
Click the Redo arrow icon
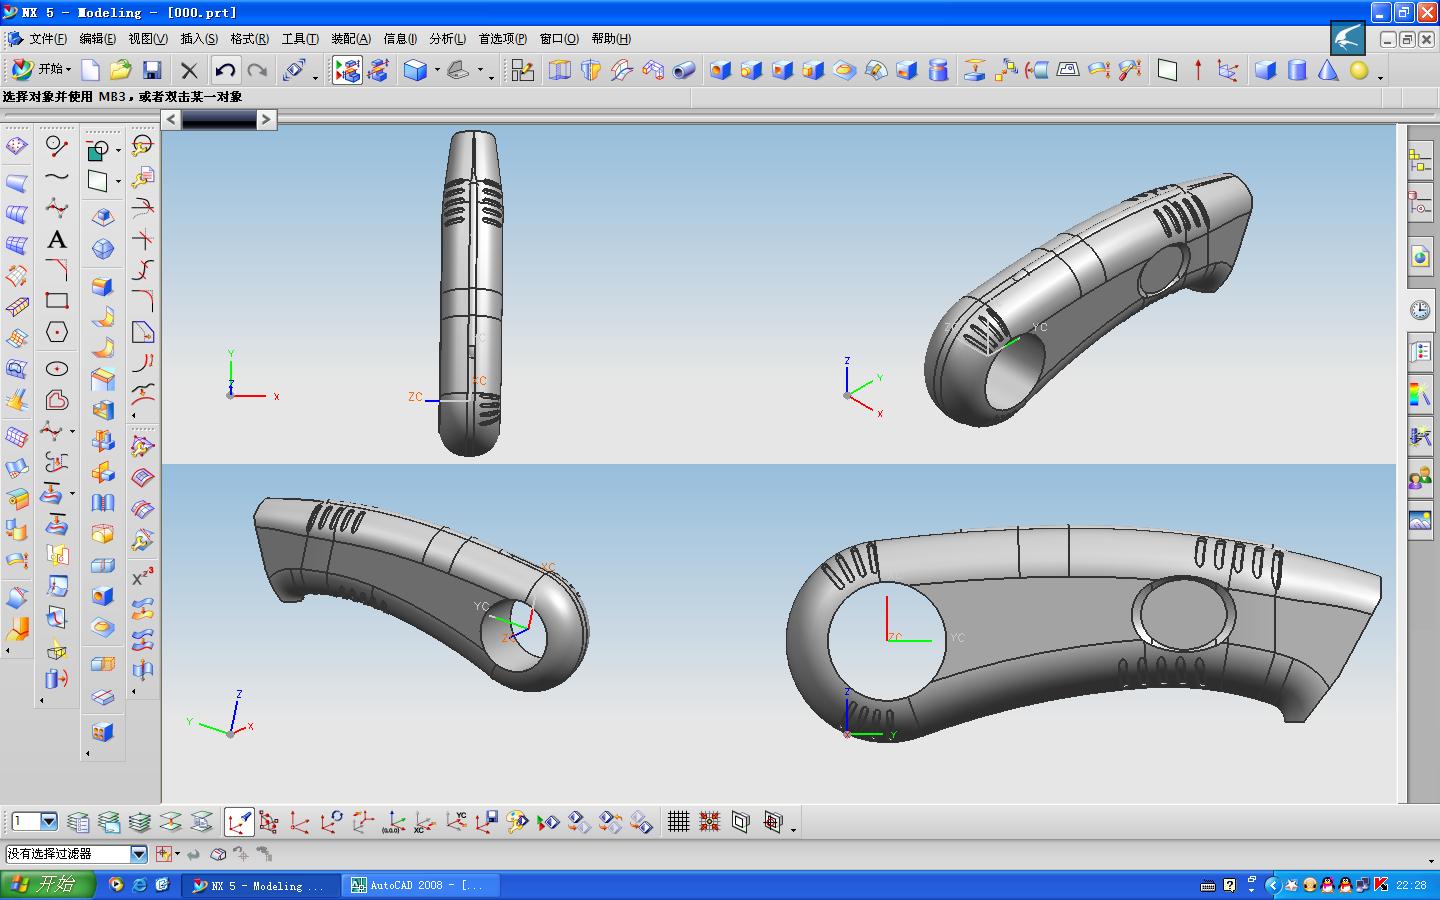257,70
